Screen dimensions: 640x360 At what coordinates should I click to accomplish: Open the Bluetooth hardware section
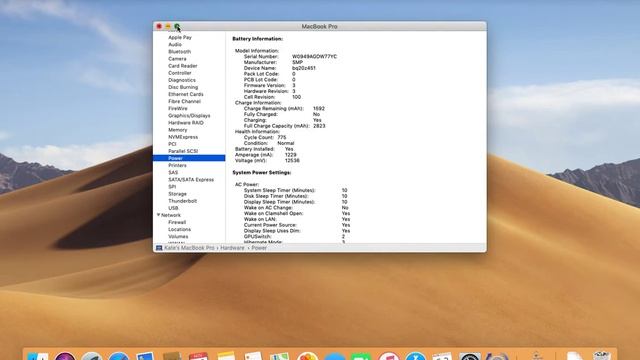(179, 51)
